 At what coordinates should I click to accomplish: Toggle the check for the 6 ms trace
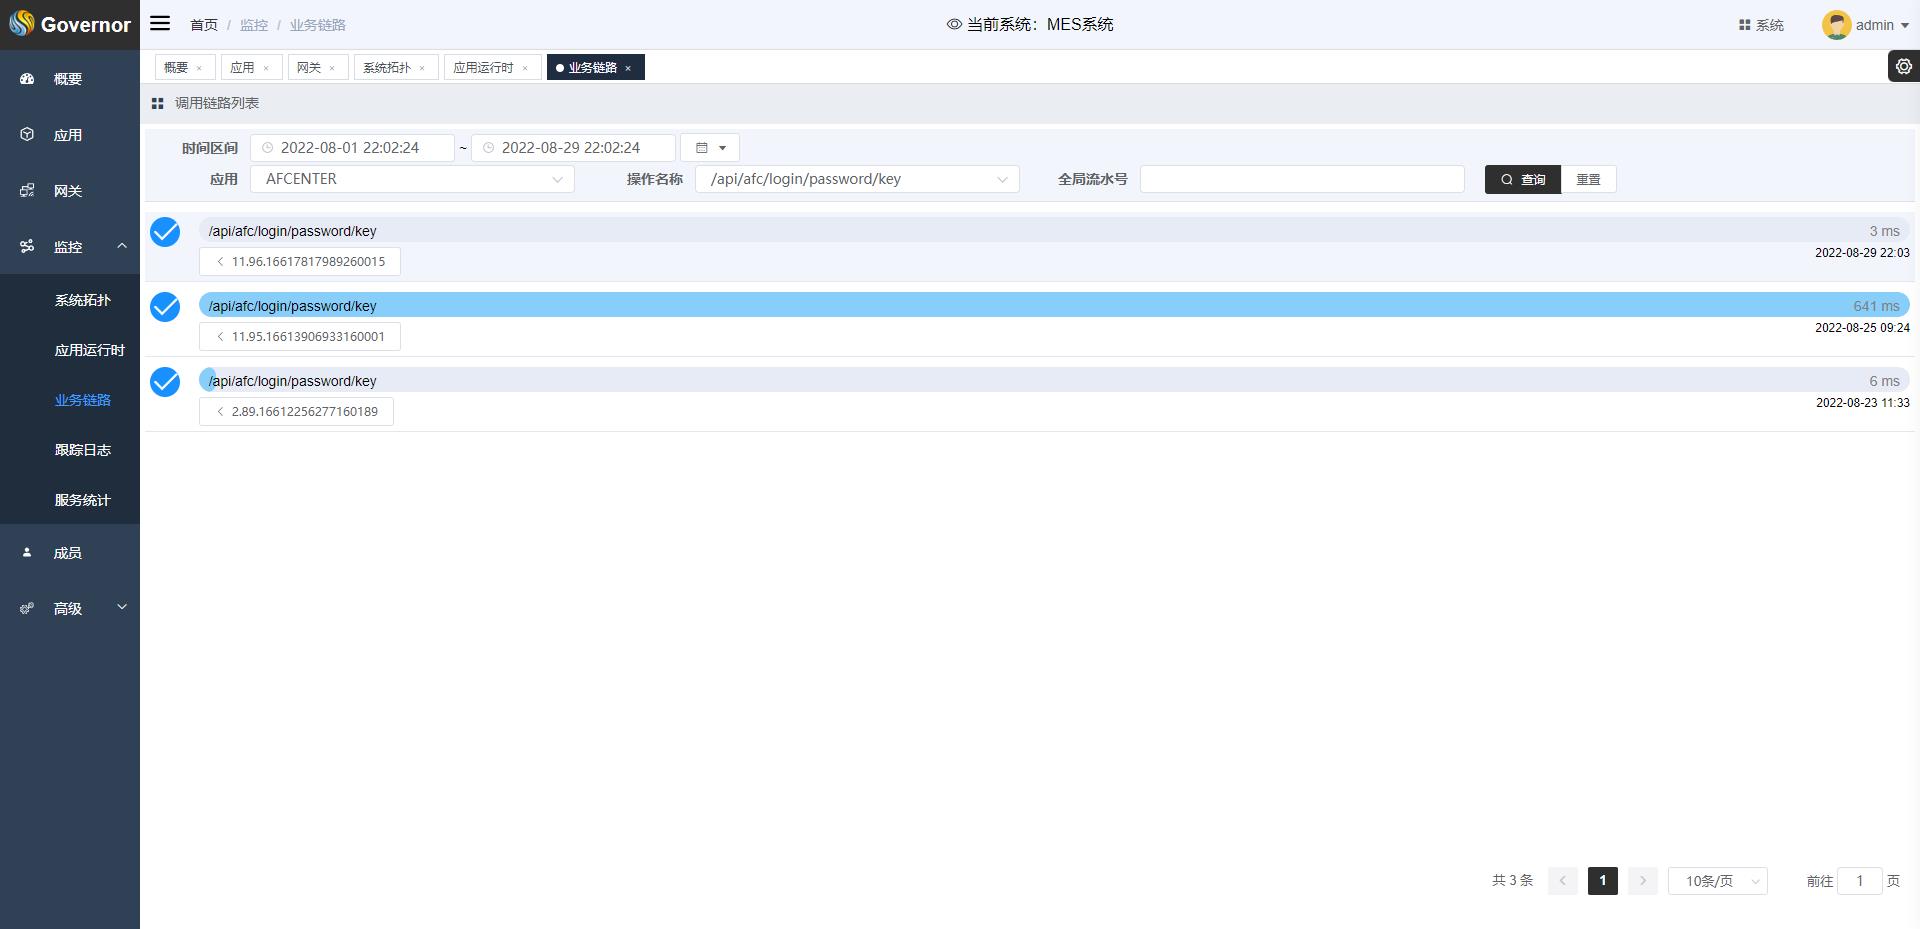coord(165,382)
